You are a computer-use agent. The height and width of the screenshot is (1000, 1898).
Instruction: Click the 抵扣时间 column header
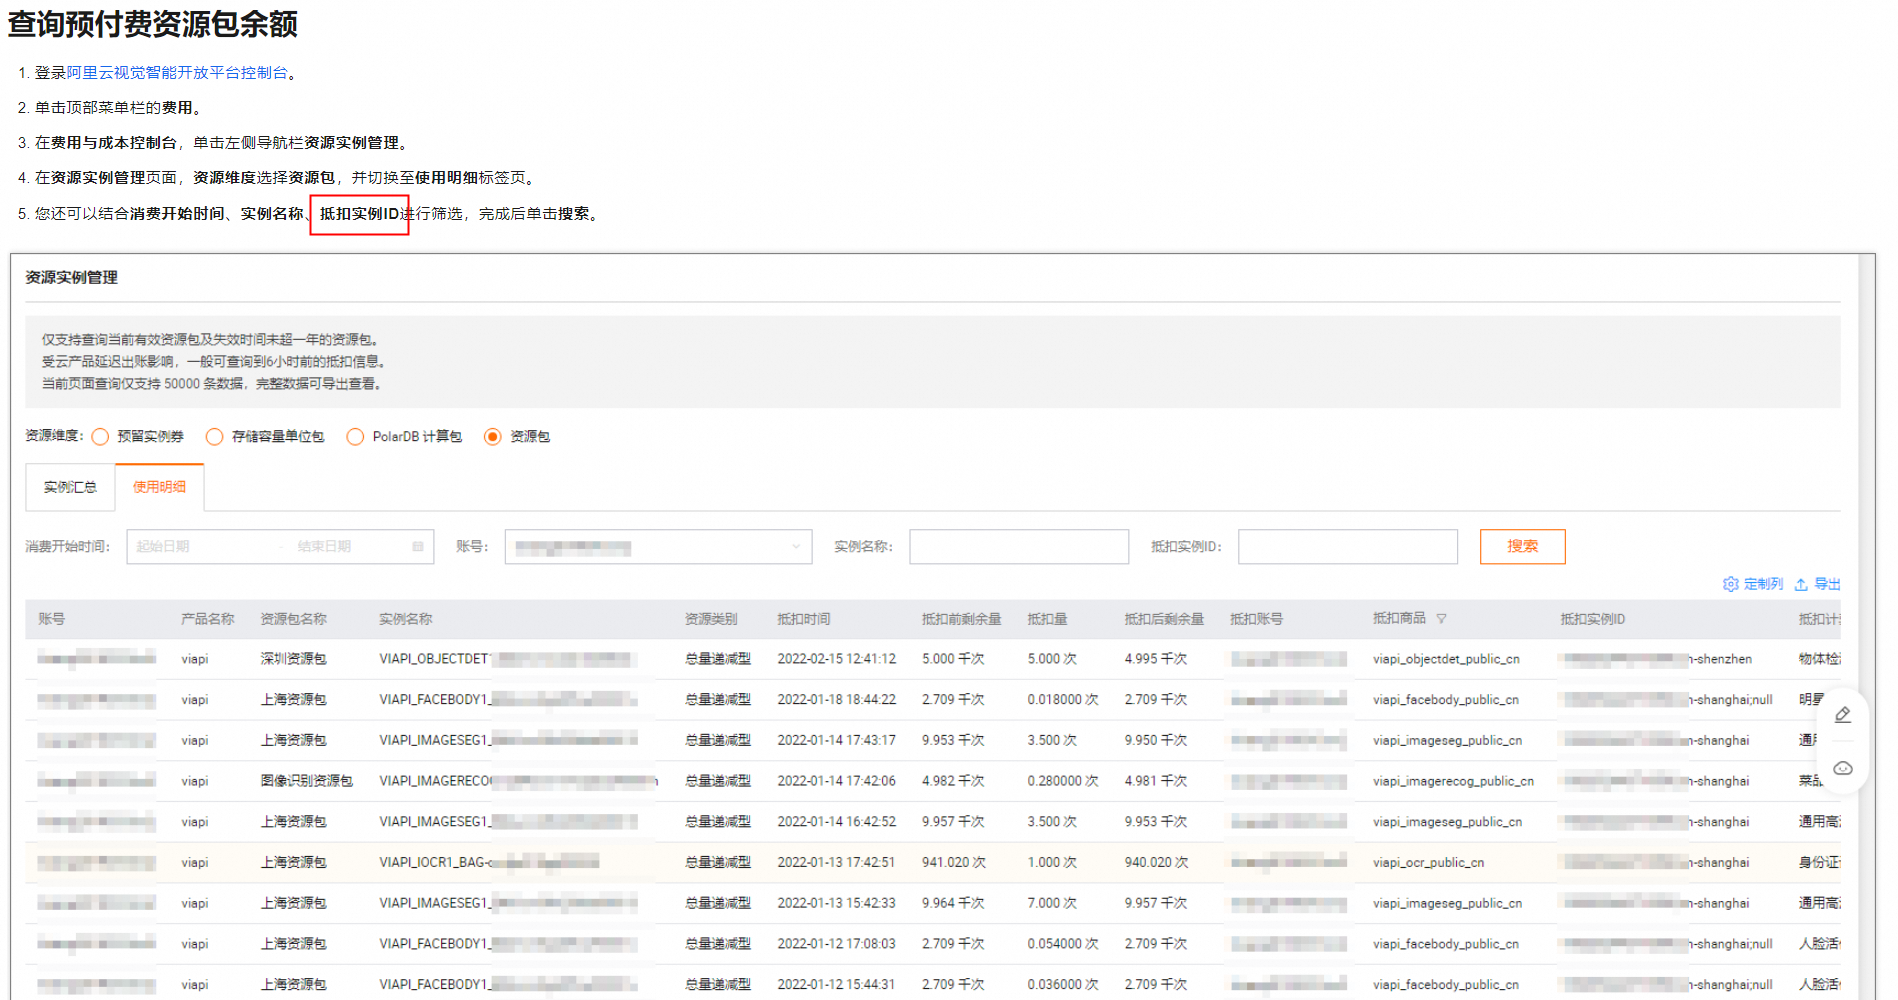tap(804, 619)
